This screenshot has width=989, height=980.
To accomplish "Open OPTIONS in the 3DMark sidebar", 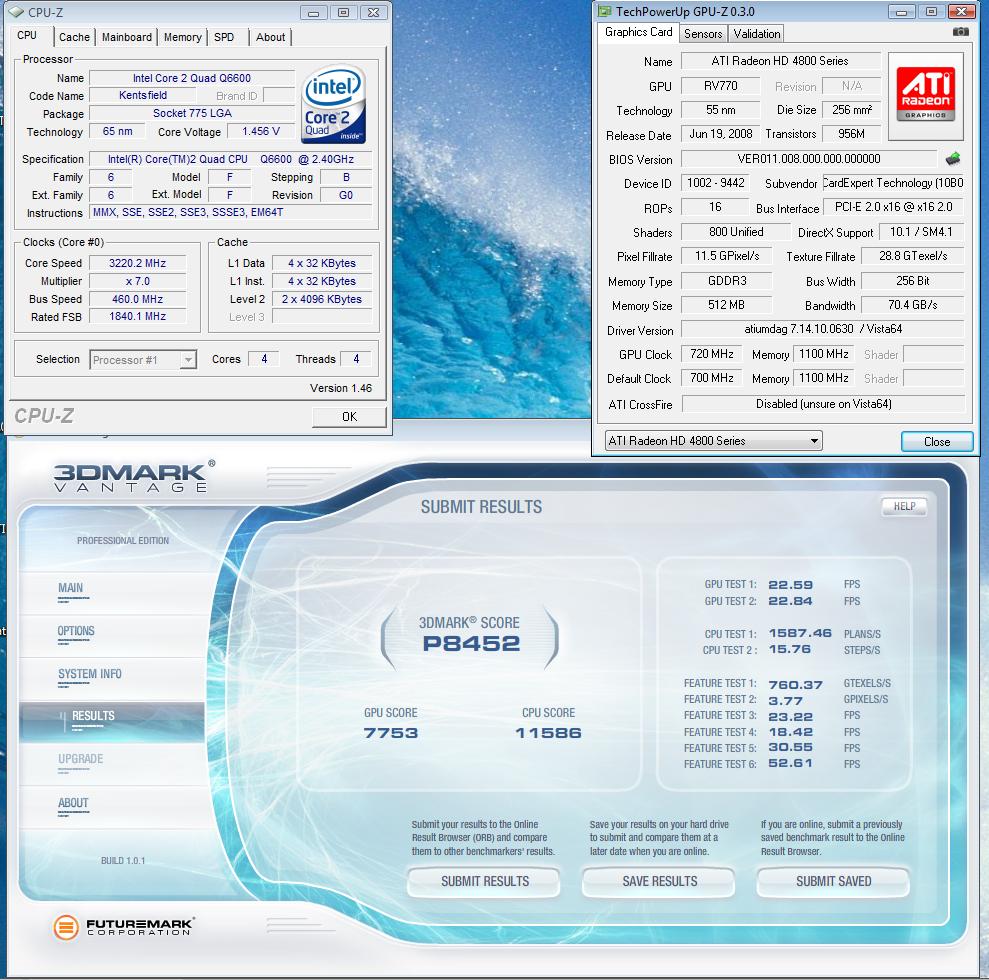I will pyautogui.click(x=76, y=631).
